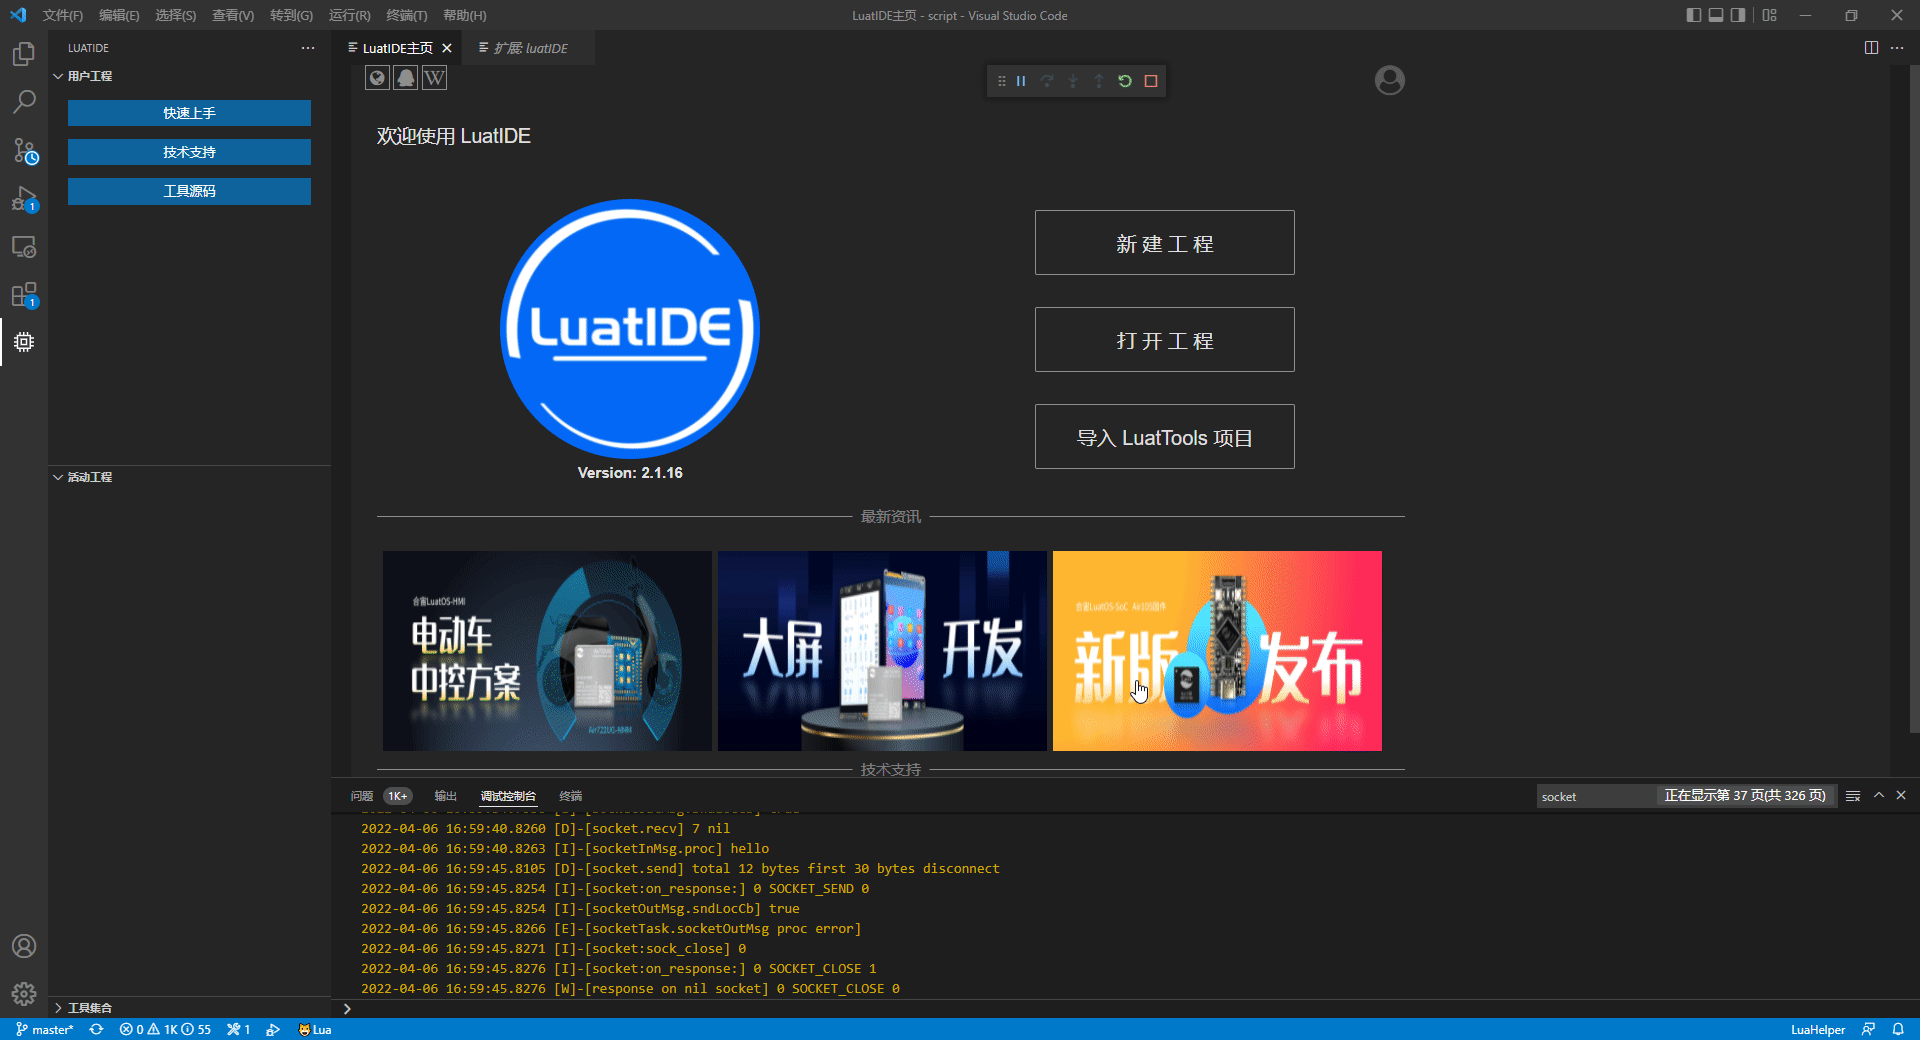Select the LuatIDE chip icon in activity bar
The image size is (1920, 1040).
pos(24,342)
